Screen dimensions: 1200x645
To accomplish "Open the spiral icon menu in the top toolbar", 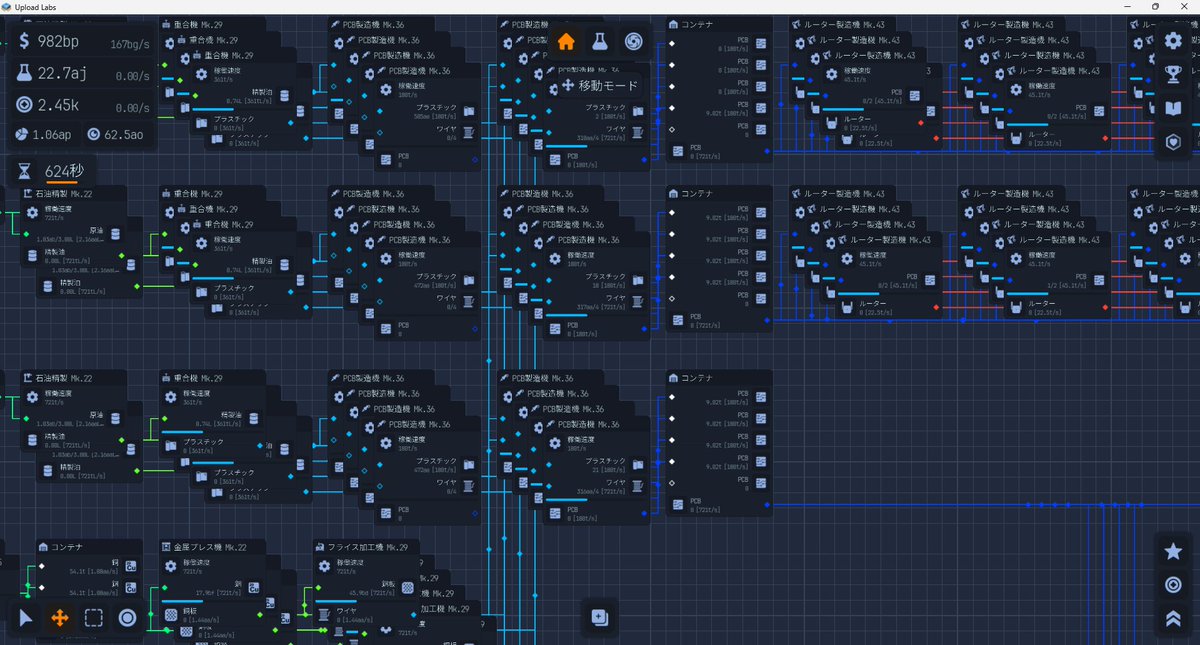I will [x=633, y=42].
